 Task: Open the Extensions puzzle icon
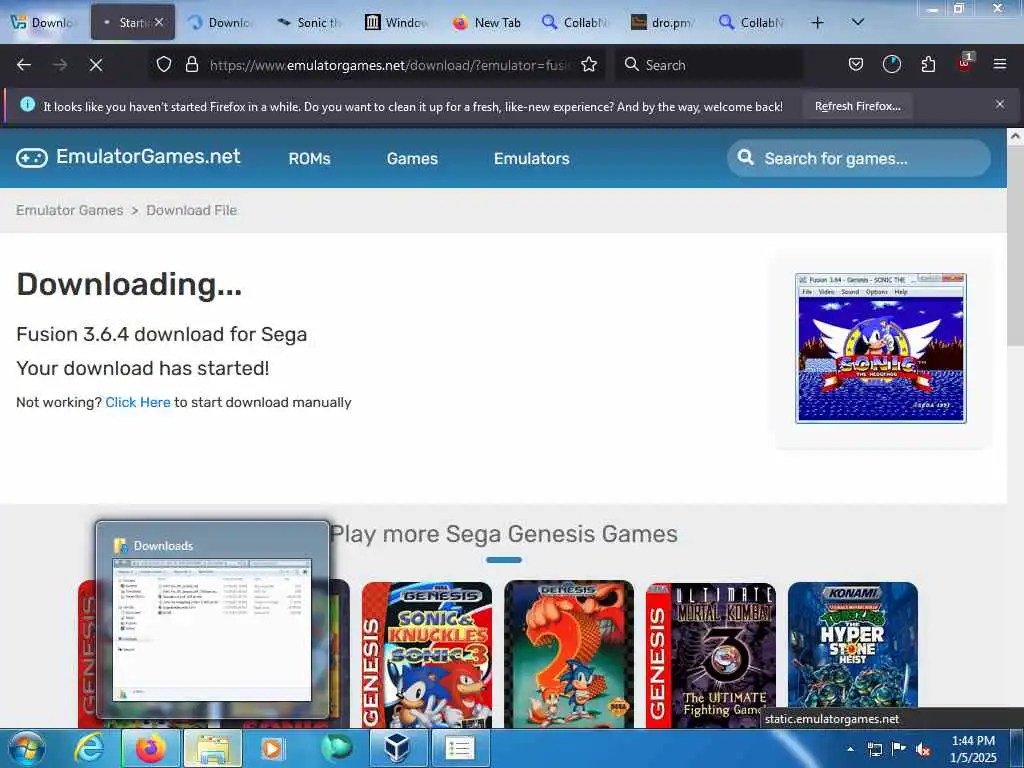[928, 65]
